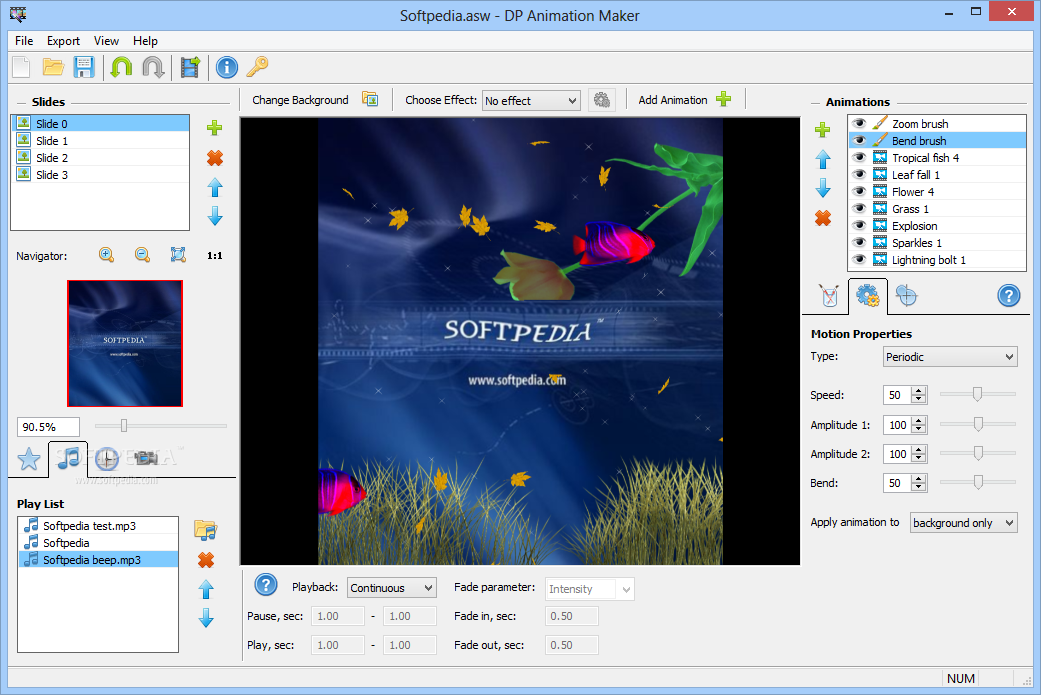Increase Speed value with up stepper

[x=919, y=391]
